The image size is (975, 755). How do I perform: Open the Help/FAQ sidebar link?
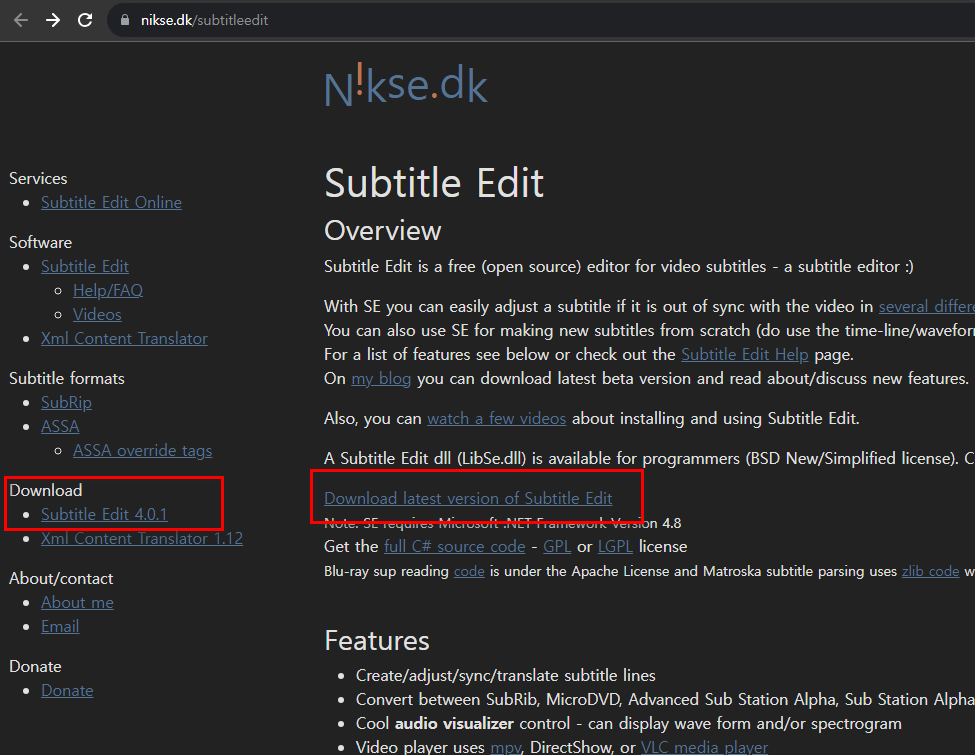pos(108,290)
